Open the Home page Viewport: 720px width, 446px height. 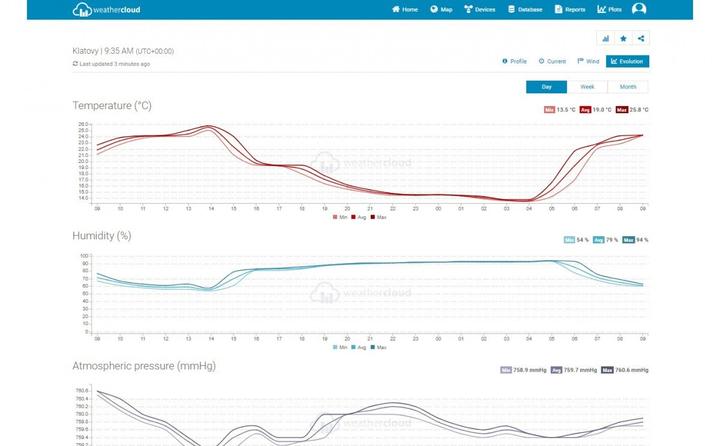[405, 9]
